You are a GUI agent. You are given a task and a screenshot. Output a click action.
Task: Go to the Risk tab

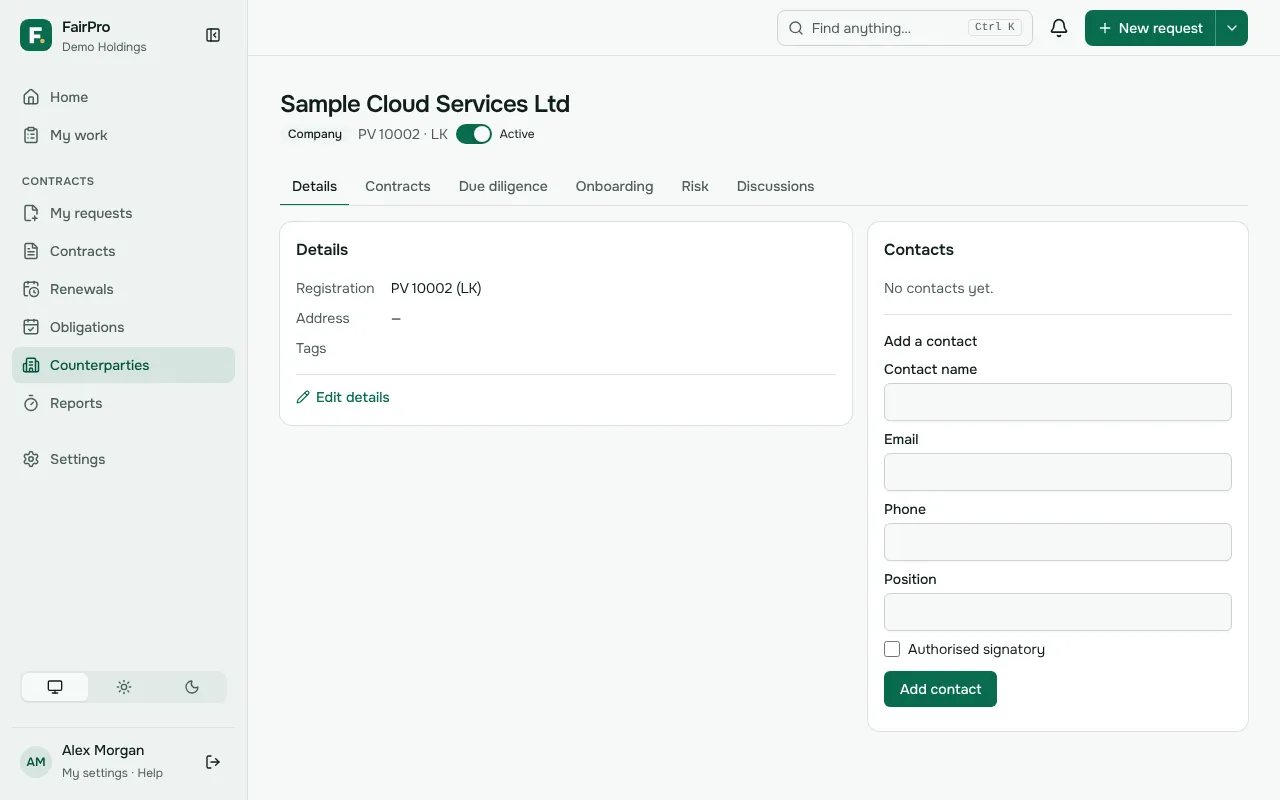pyautogui.click(x=695, y=186)
